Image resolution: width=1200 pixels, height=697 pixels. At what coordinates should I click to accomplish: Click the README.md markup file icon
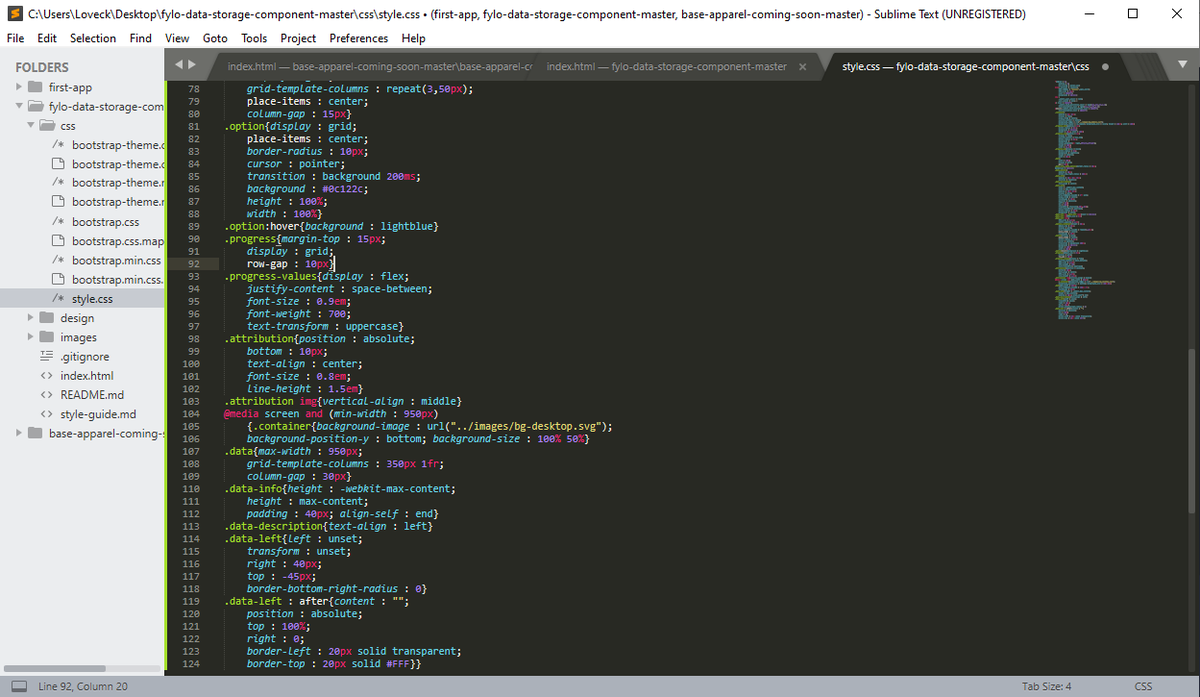[x=46, y=395]
